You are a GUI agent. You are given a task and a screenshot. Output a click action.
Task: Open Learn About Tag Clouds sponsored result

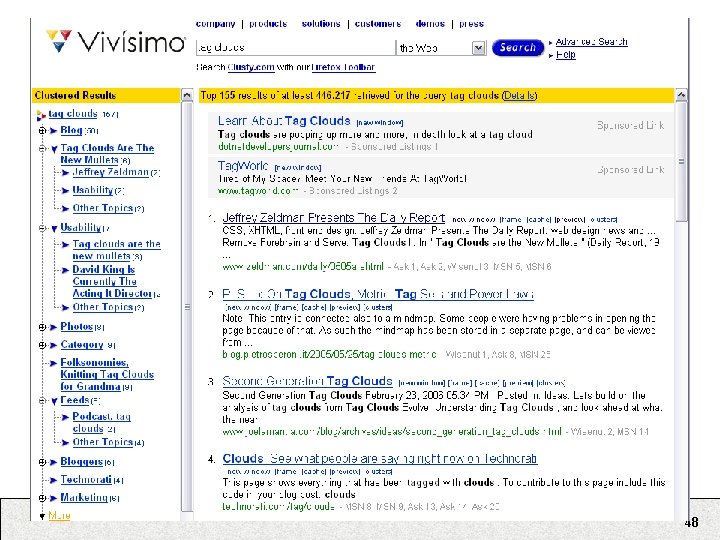284,121
